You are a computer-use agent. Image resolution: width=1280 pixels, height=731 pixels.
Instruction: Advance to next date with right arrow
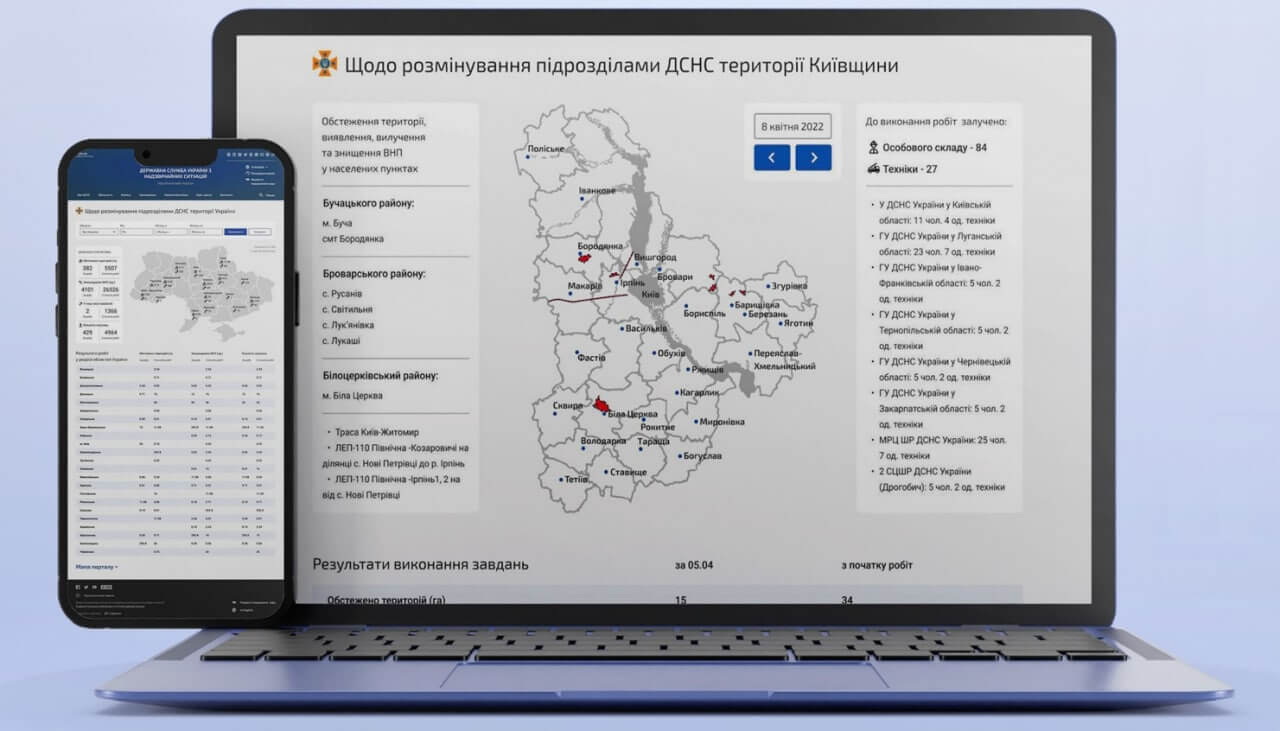(813, 157)
